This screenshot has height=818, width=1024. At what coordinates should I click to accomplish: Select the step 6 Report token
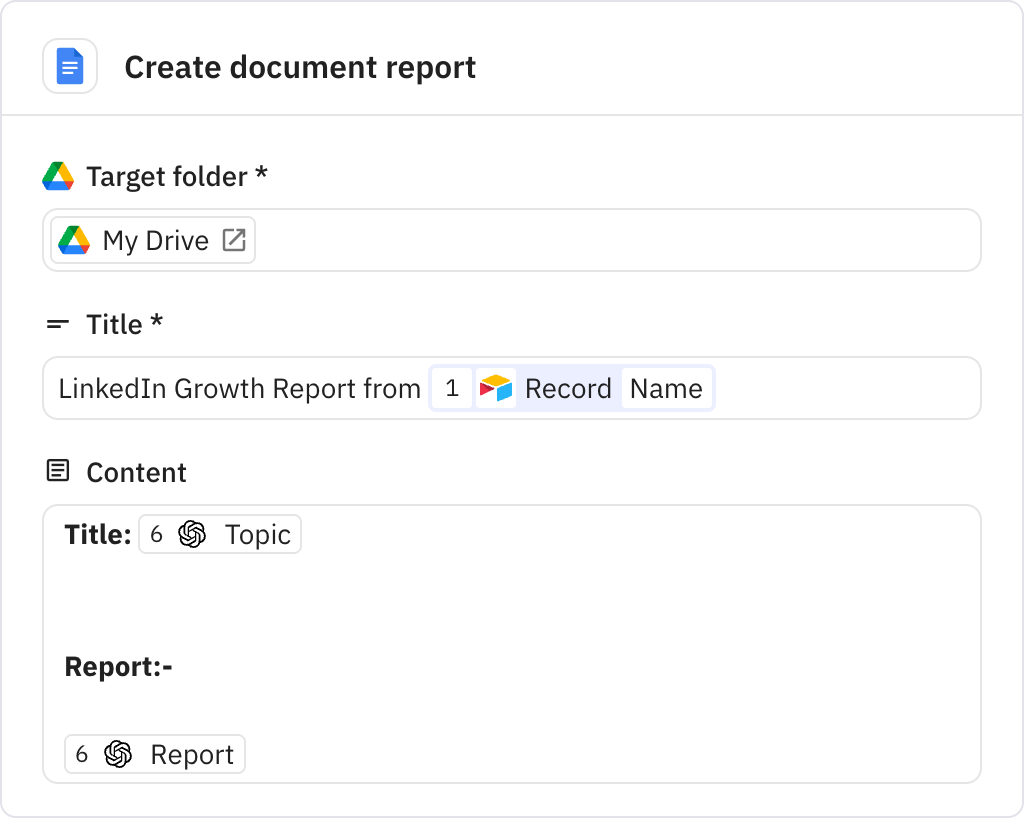[153, 754]
